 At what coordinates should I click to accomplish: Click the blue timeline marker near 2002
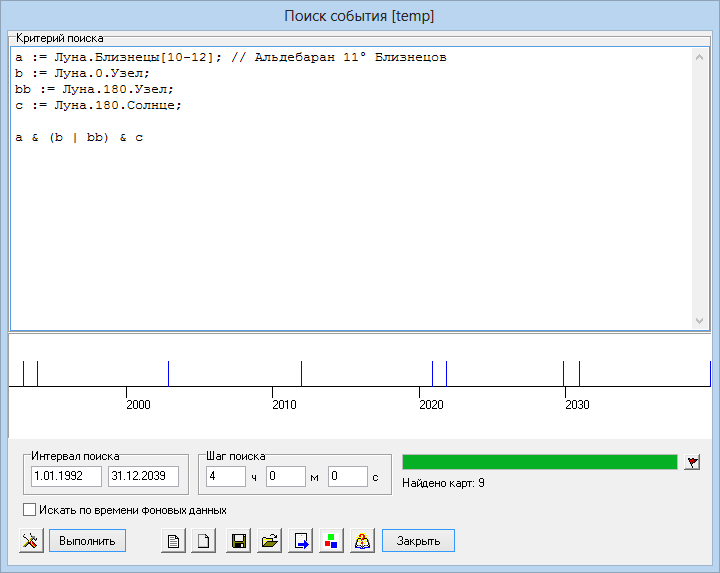pyautogui.click(x=168, y=373)
